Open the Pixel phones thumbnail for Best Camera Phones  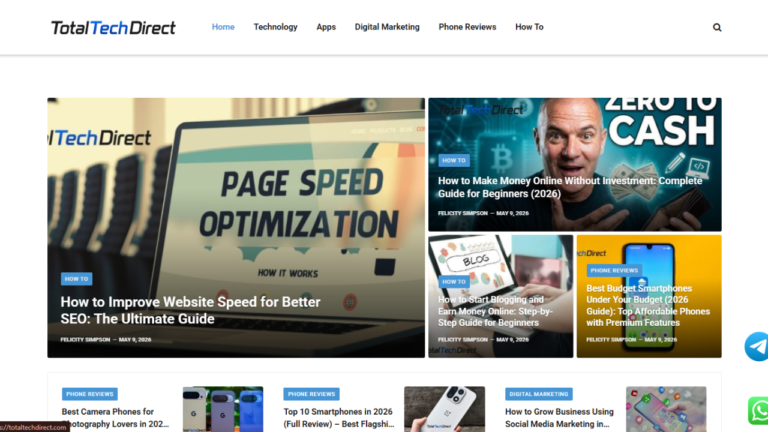click(223, 409)
